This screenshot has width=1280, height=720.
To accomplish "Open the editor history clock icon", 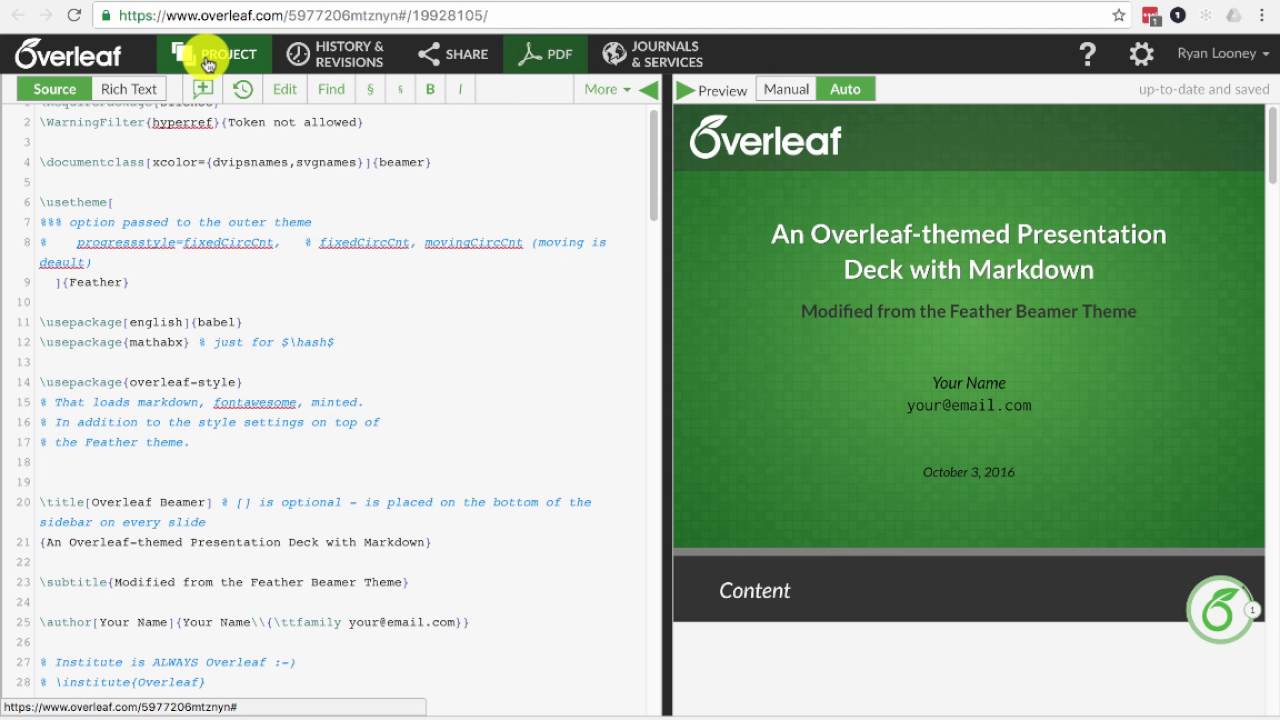I will pyautogui.click(x=243, y=89).
